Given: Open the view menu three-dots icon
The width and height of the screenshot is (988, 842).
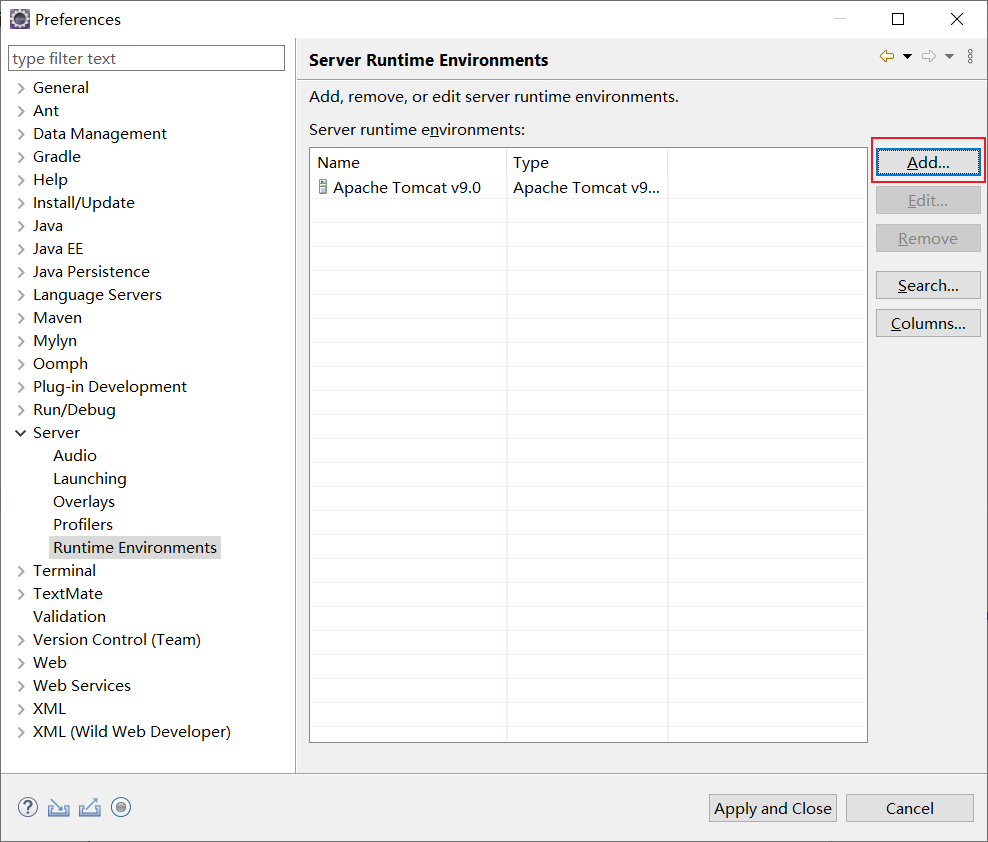Looking at the screenshot, I should tap(970, 56).
